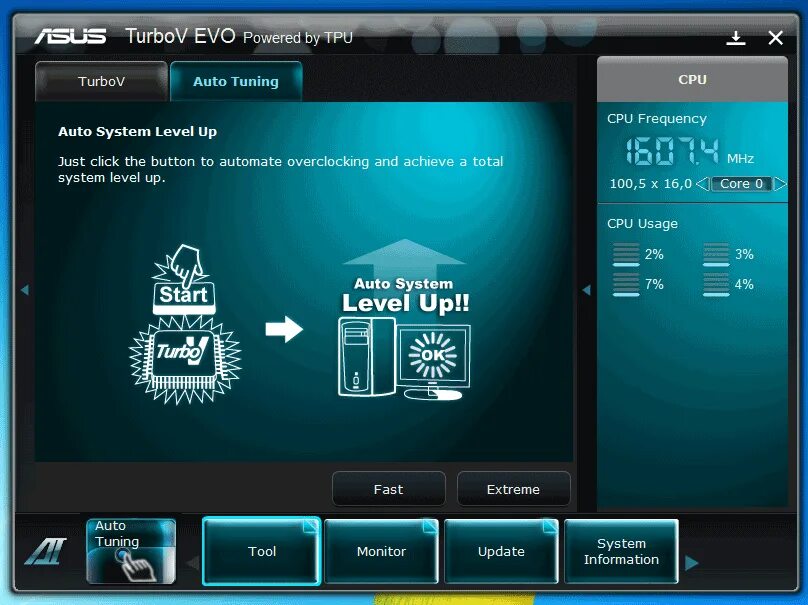Click the Core 0 selector field
This screenshot has width=808, height=605.
pyautogui.click(x=742, y=183)
